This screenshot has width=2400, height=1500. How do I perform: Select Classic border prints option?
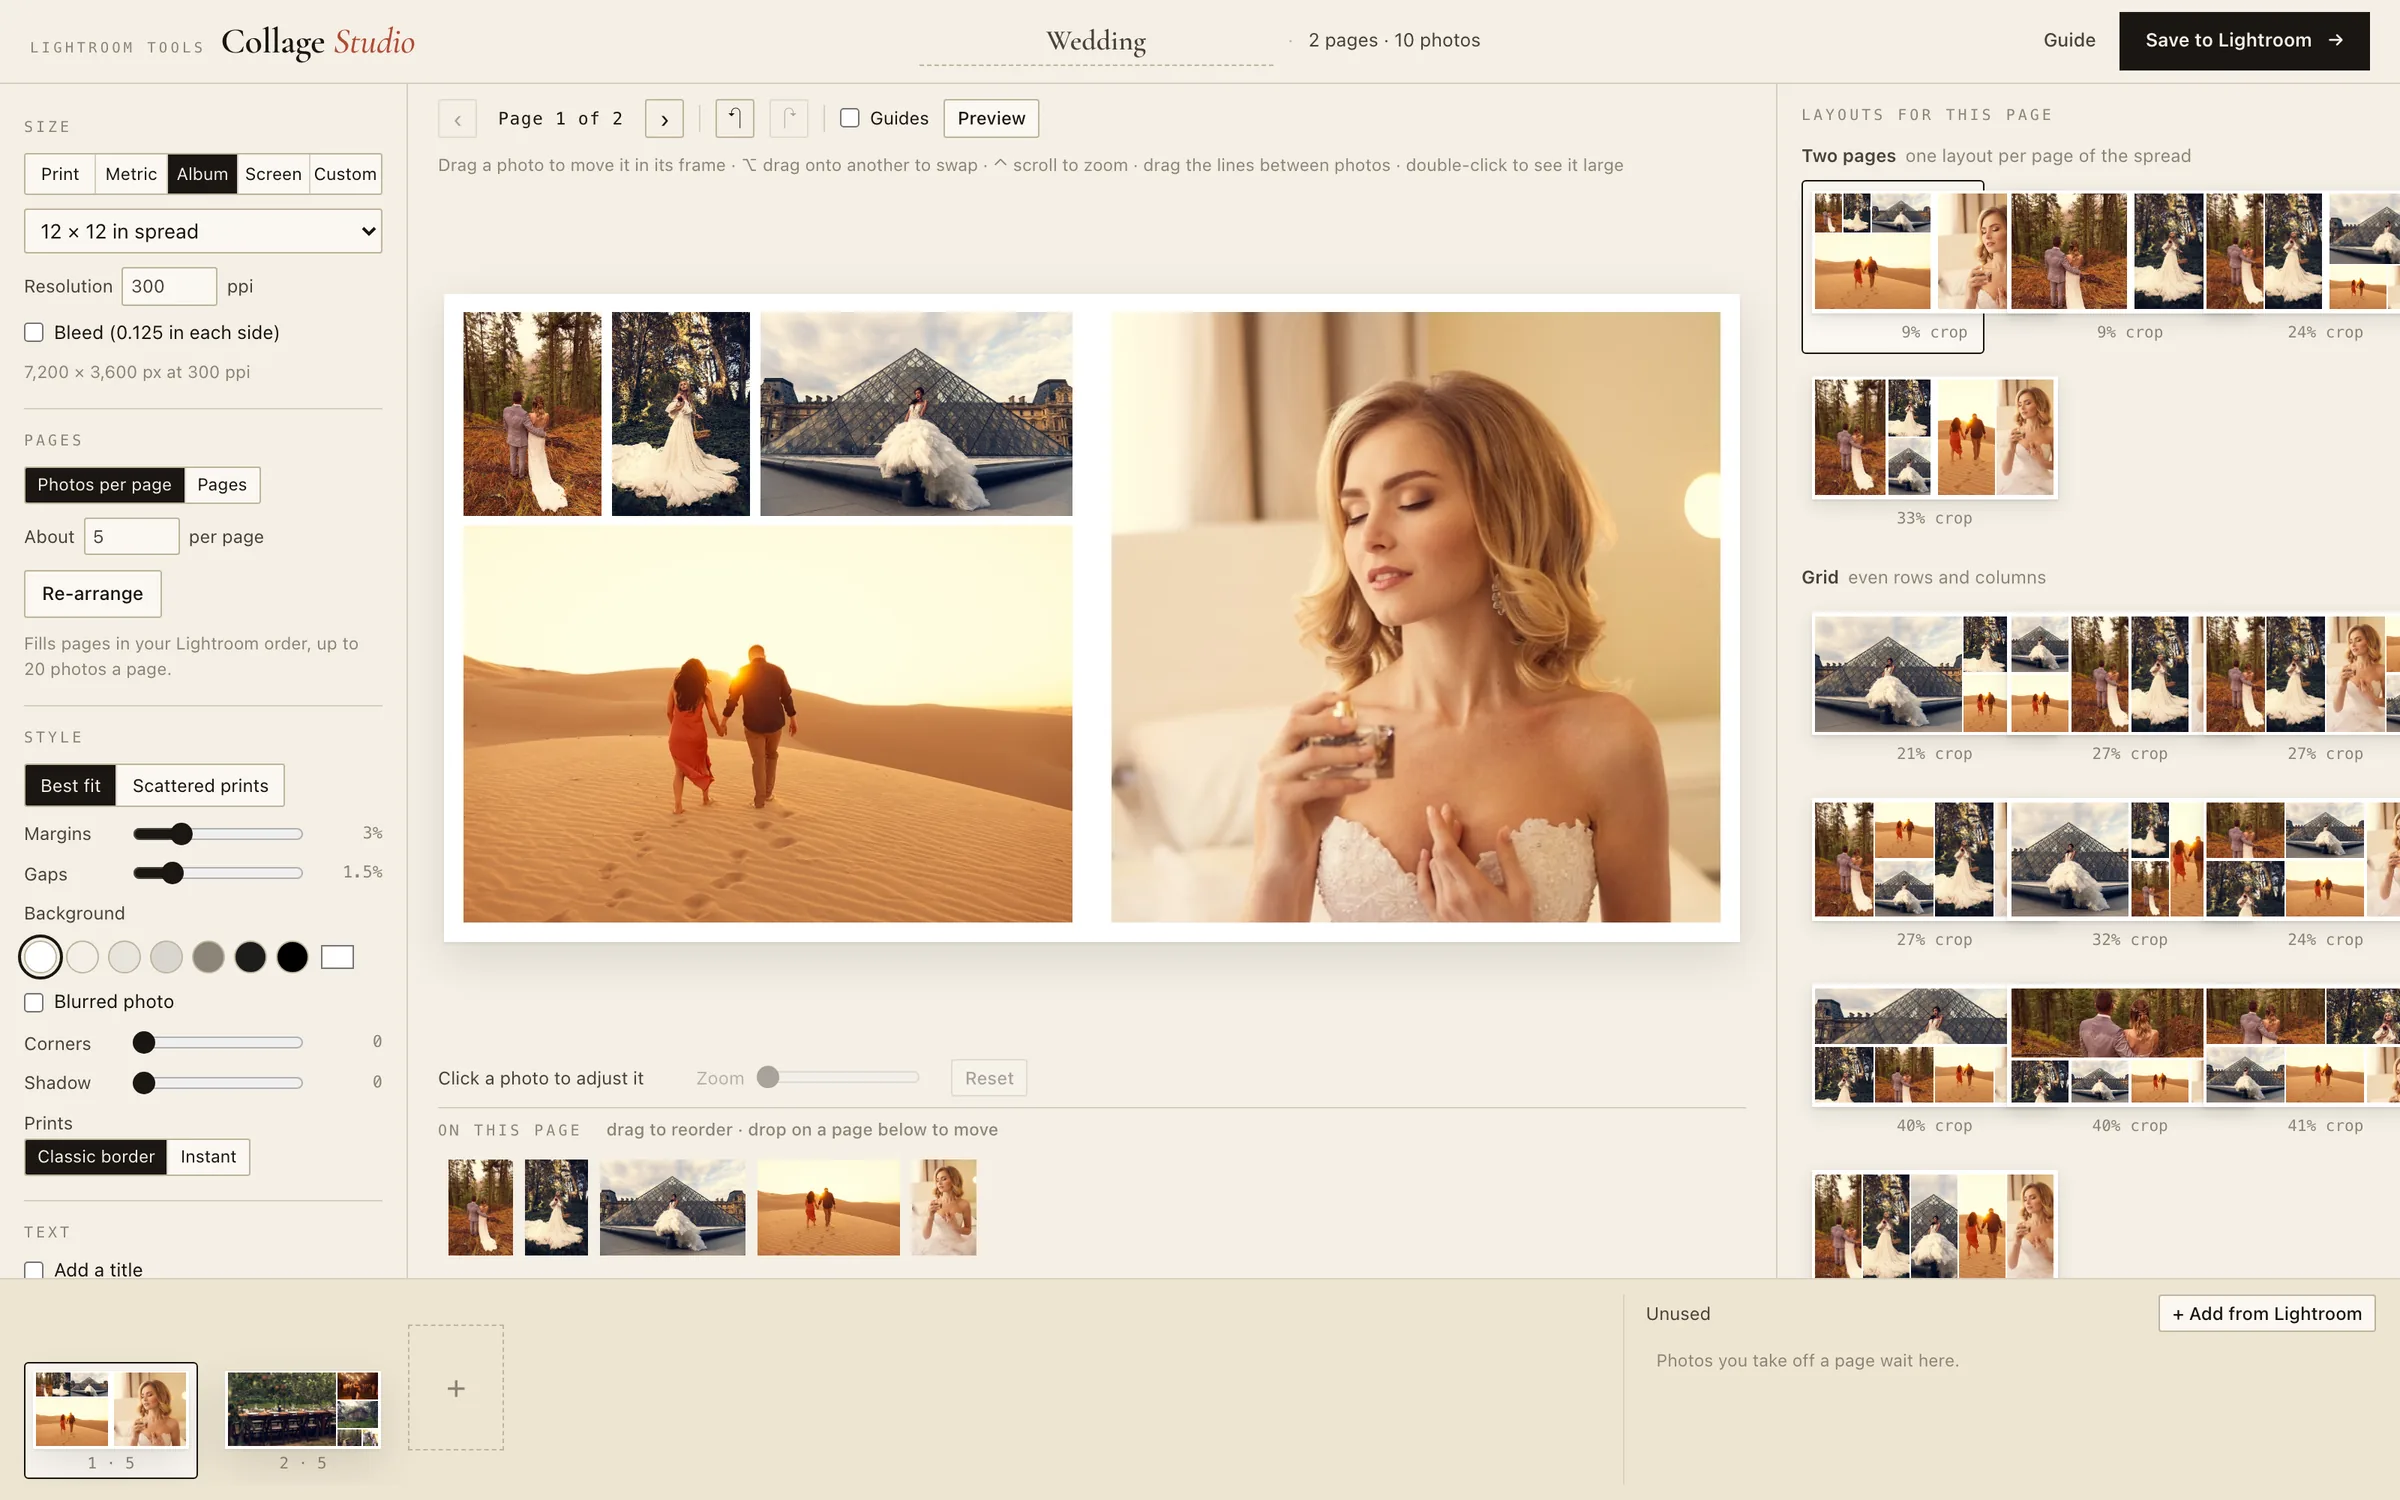point(96,1157)
